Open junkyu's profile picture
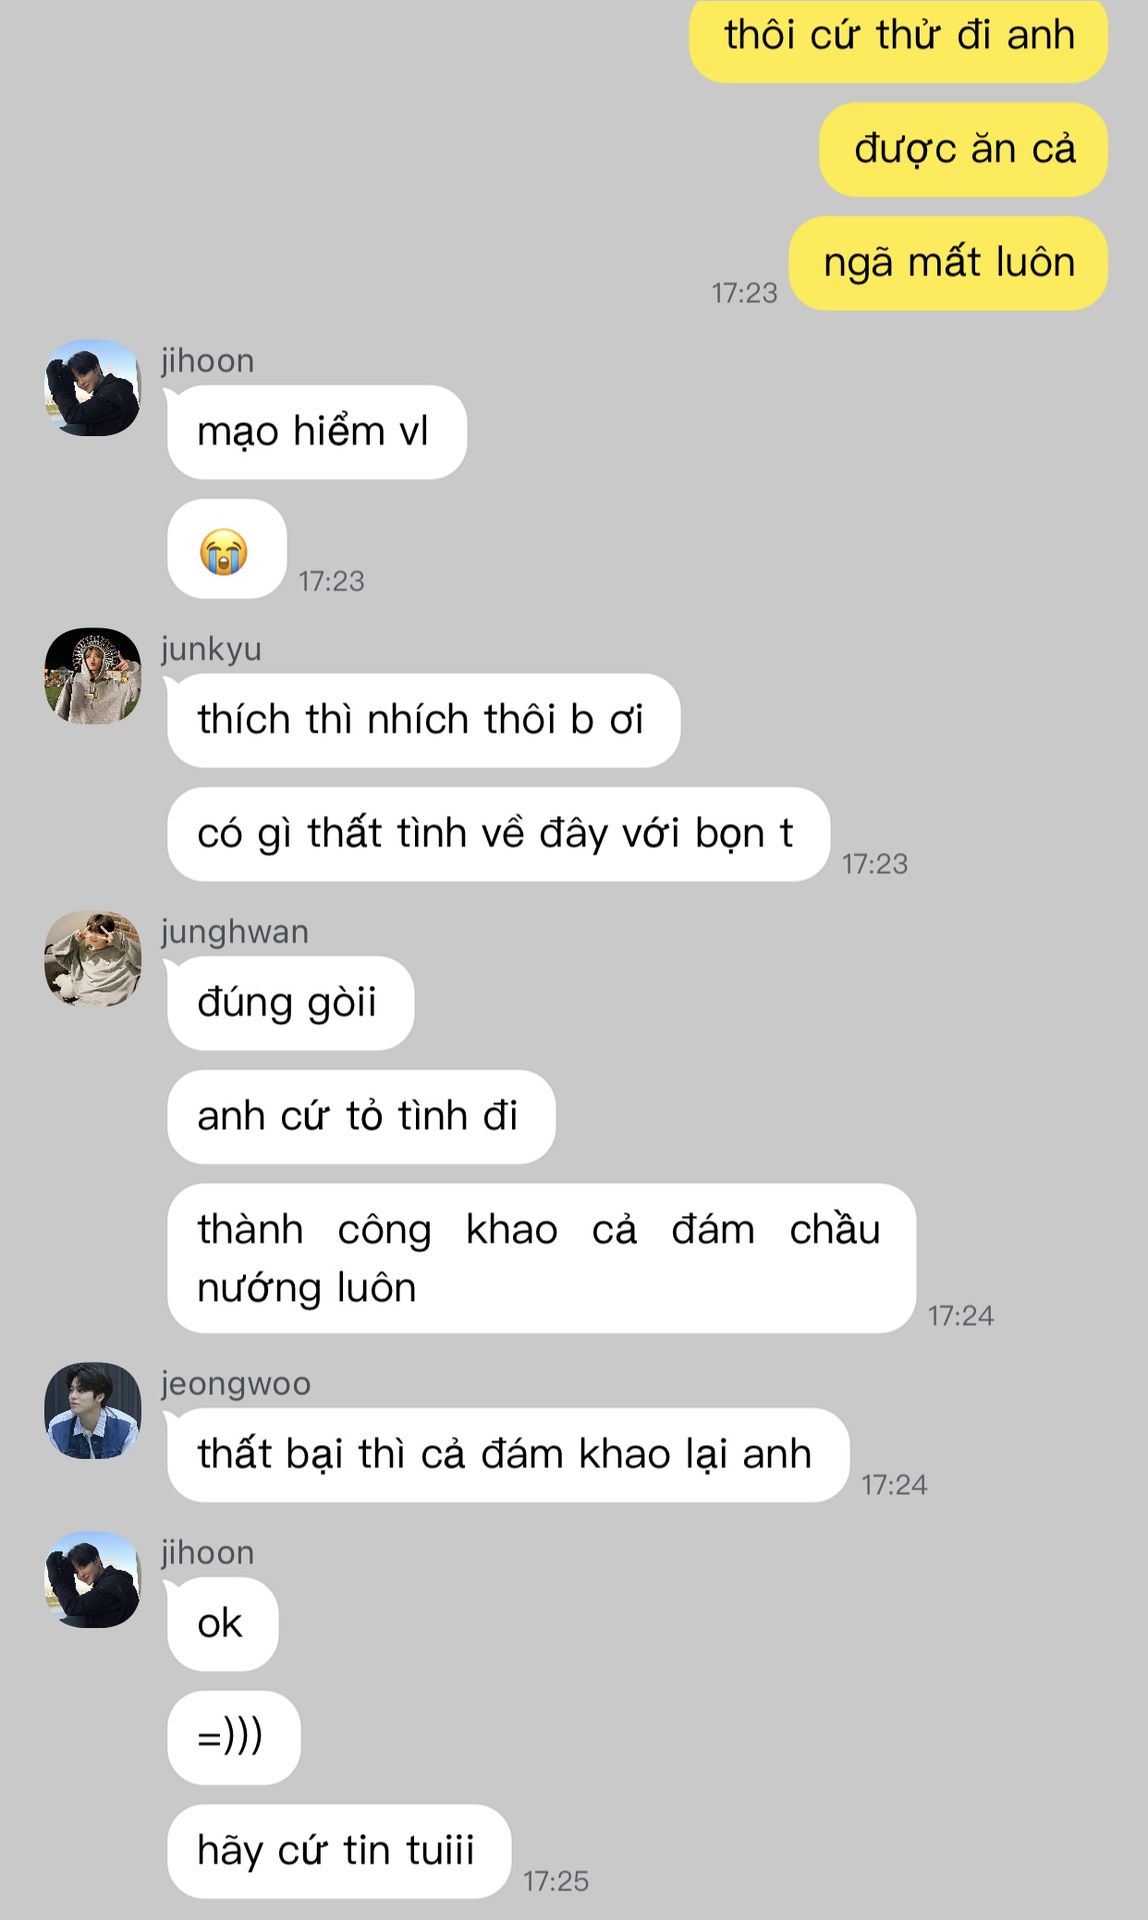 93,676
